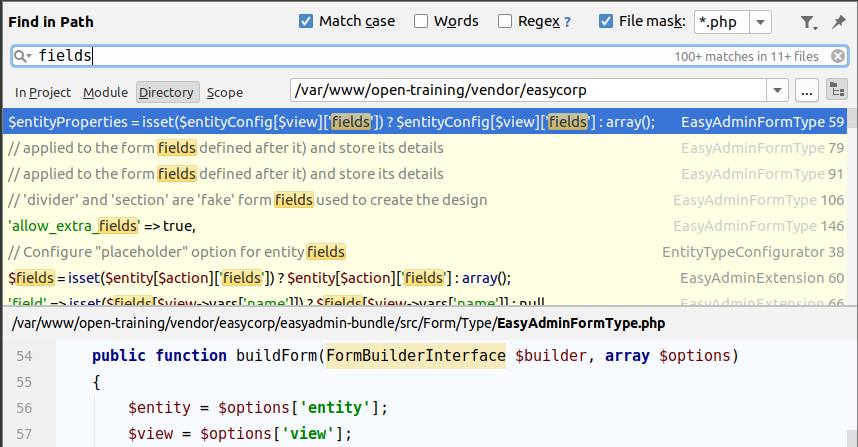The height and width of the screenshot is (447, 858).
Task: Click line number 56 in preview gutter
Action: click(x=24, y=408)
